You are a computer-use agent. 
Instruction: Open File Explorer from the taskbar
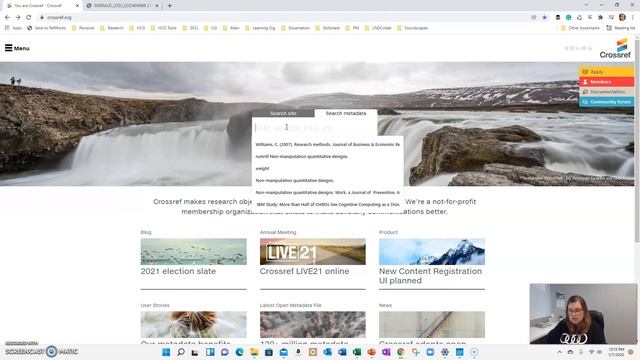tap(254, 352)
